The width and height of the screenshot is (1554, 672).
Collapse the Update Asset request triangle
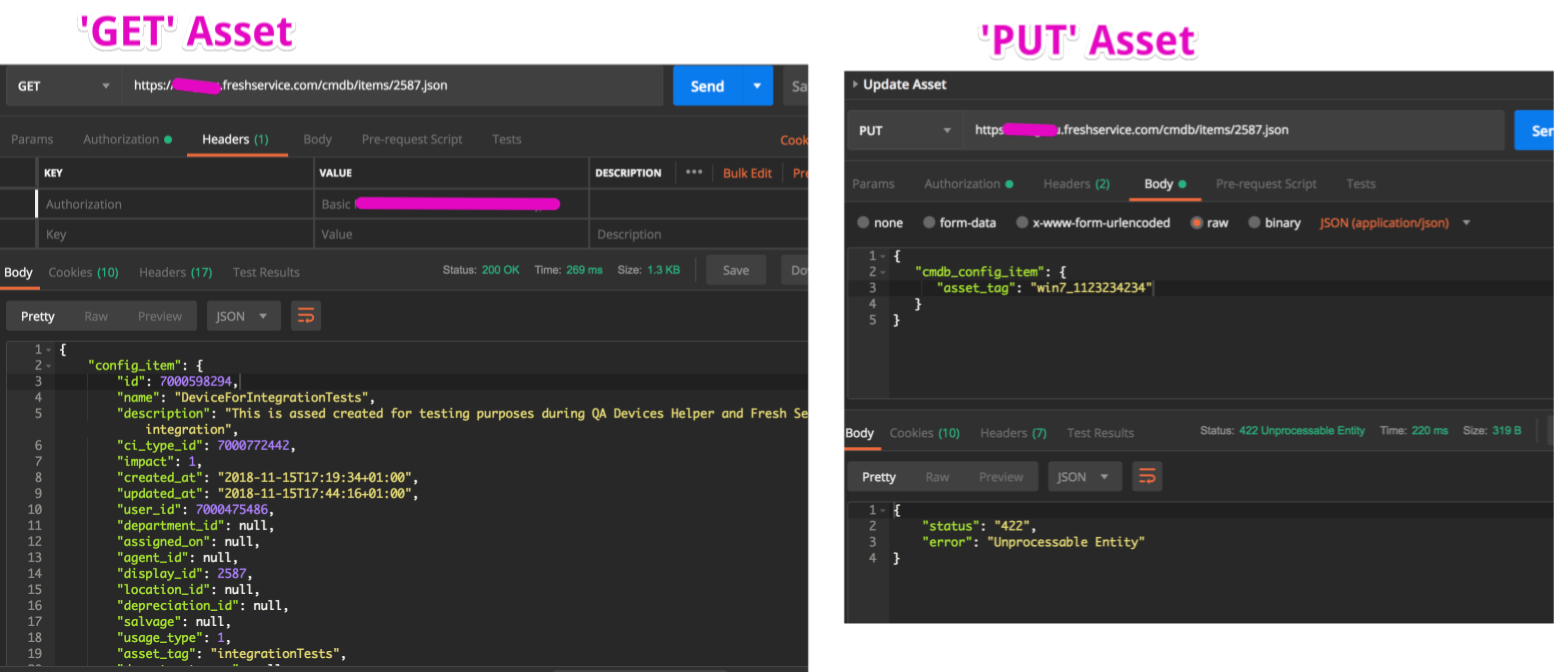(854, 84)
